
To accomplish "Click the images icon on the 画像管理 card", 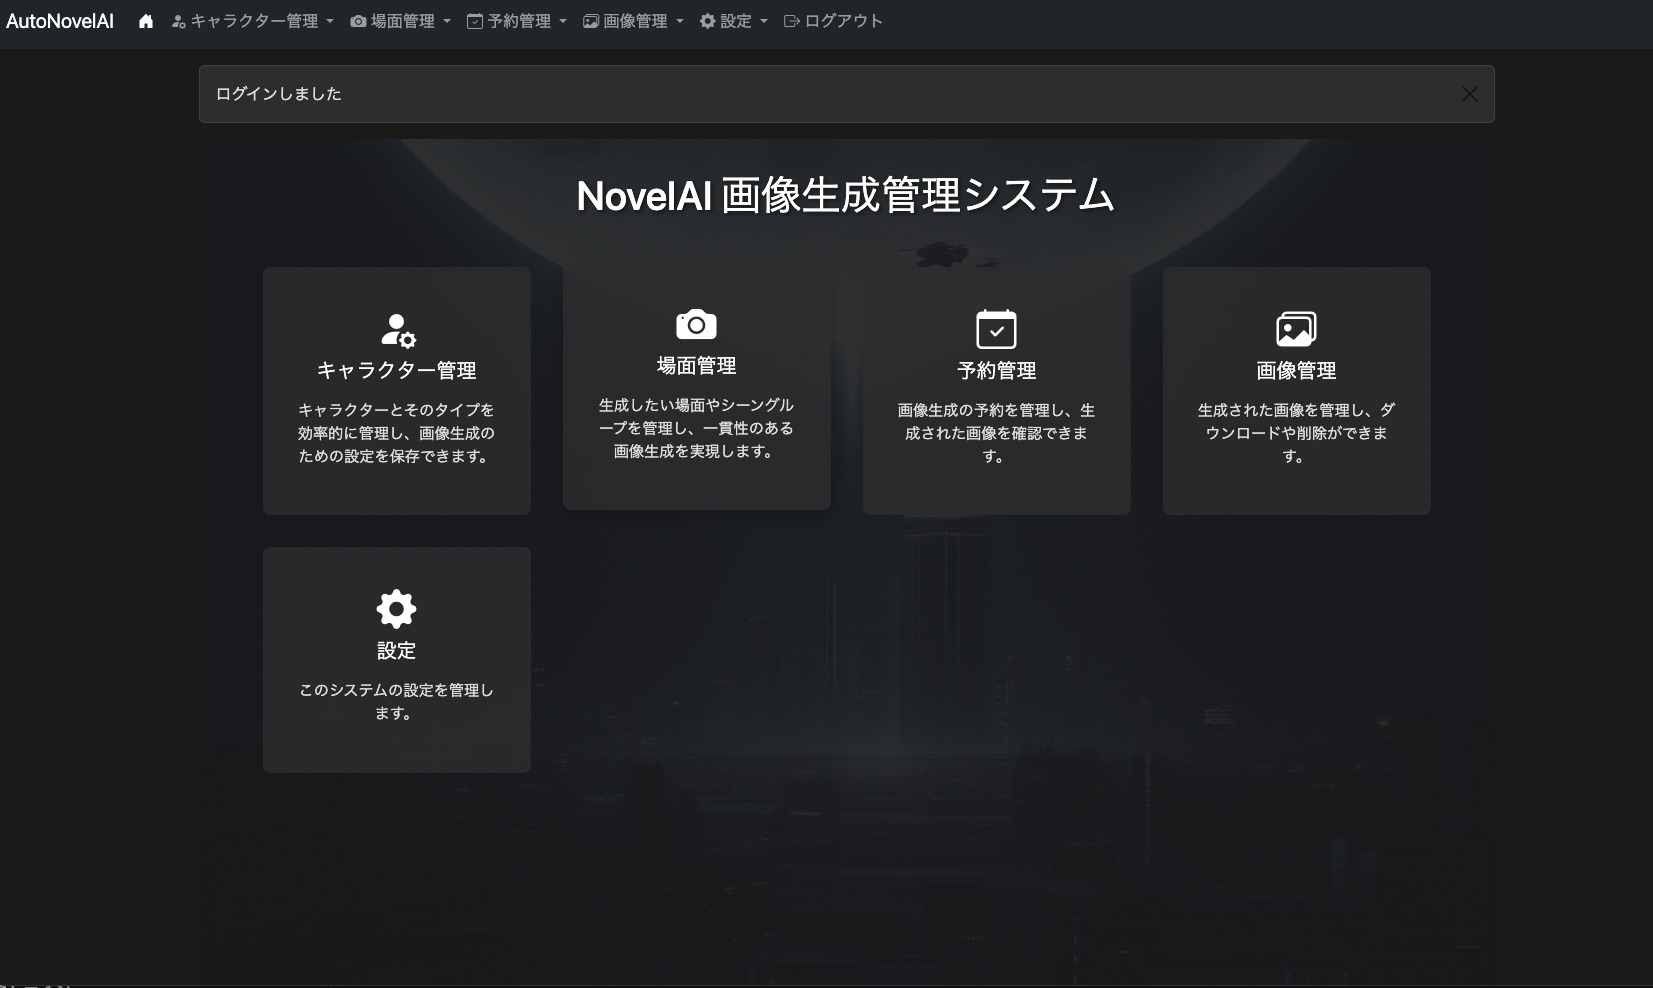I will 1295,327.
